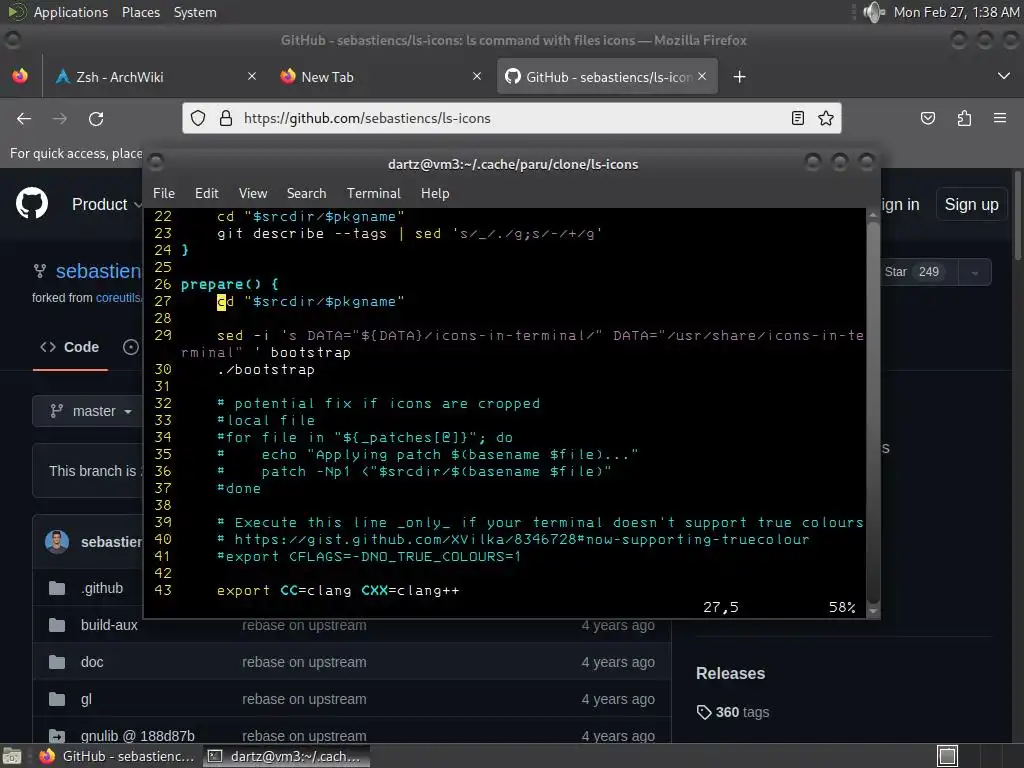Expand the Product menu on GitHub
This screenshot has width=1024, height=768.
(x=106, y=204)
